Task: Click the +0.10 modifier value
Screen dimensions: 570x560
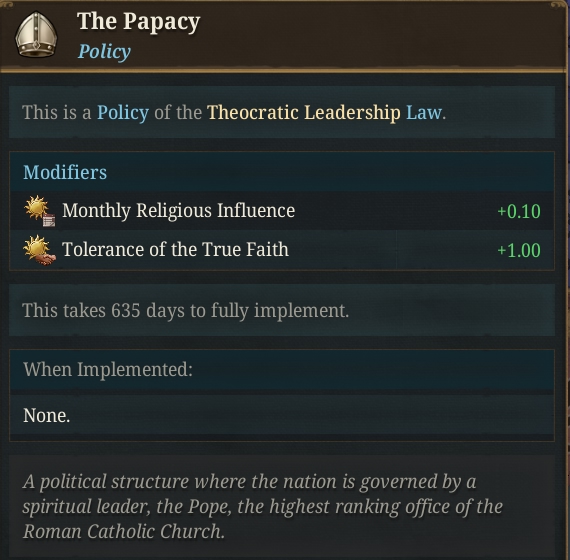Action: click(x=519, y=211)
